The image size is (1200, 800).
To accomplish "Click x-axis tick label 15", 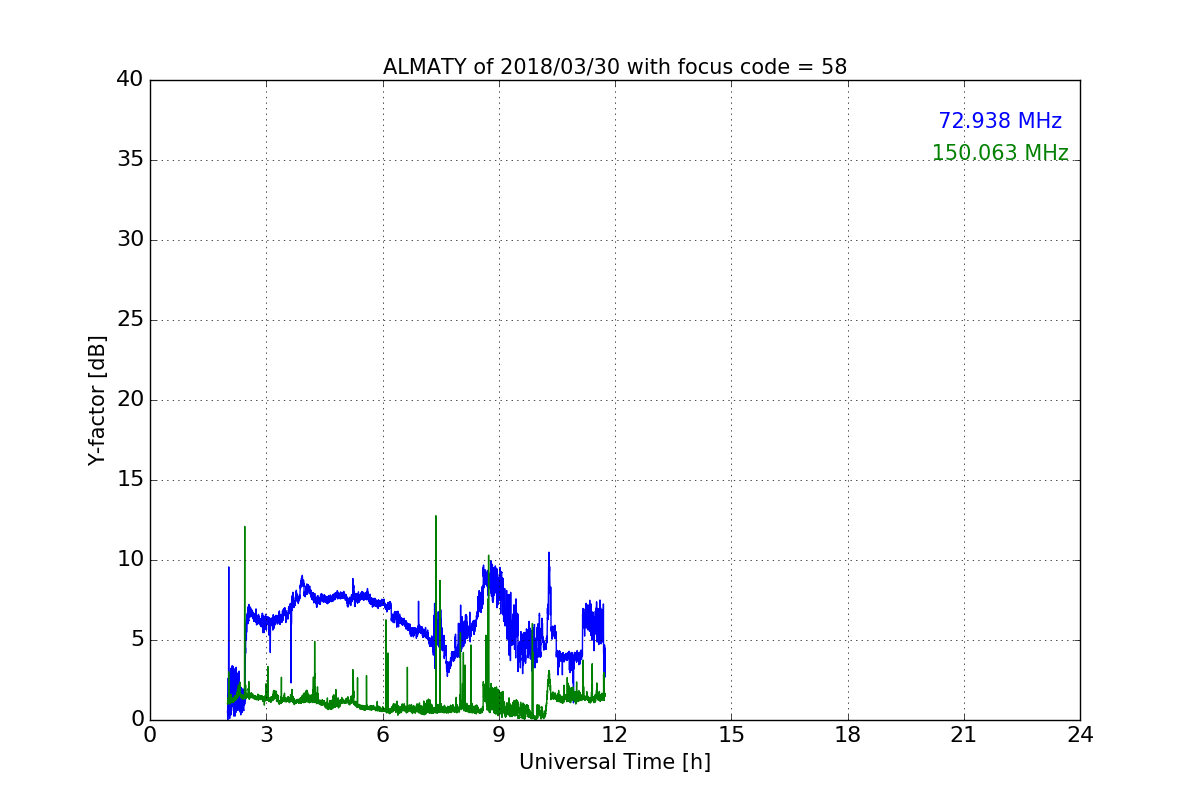I will coord(731,735).
